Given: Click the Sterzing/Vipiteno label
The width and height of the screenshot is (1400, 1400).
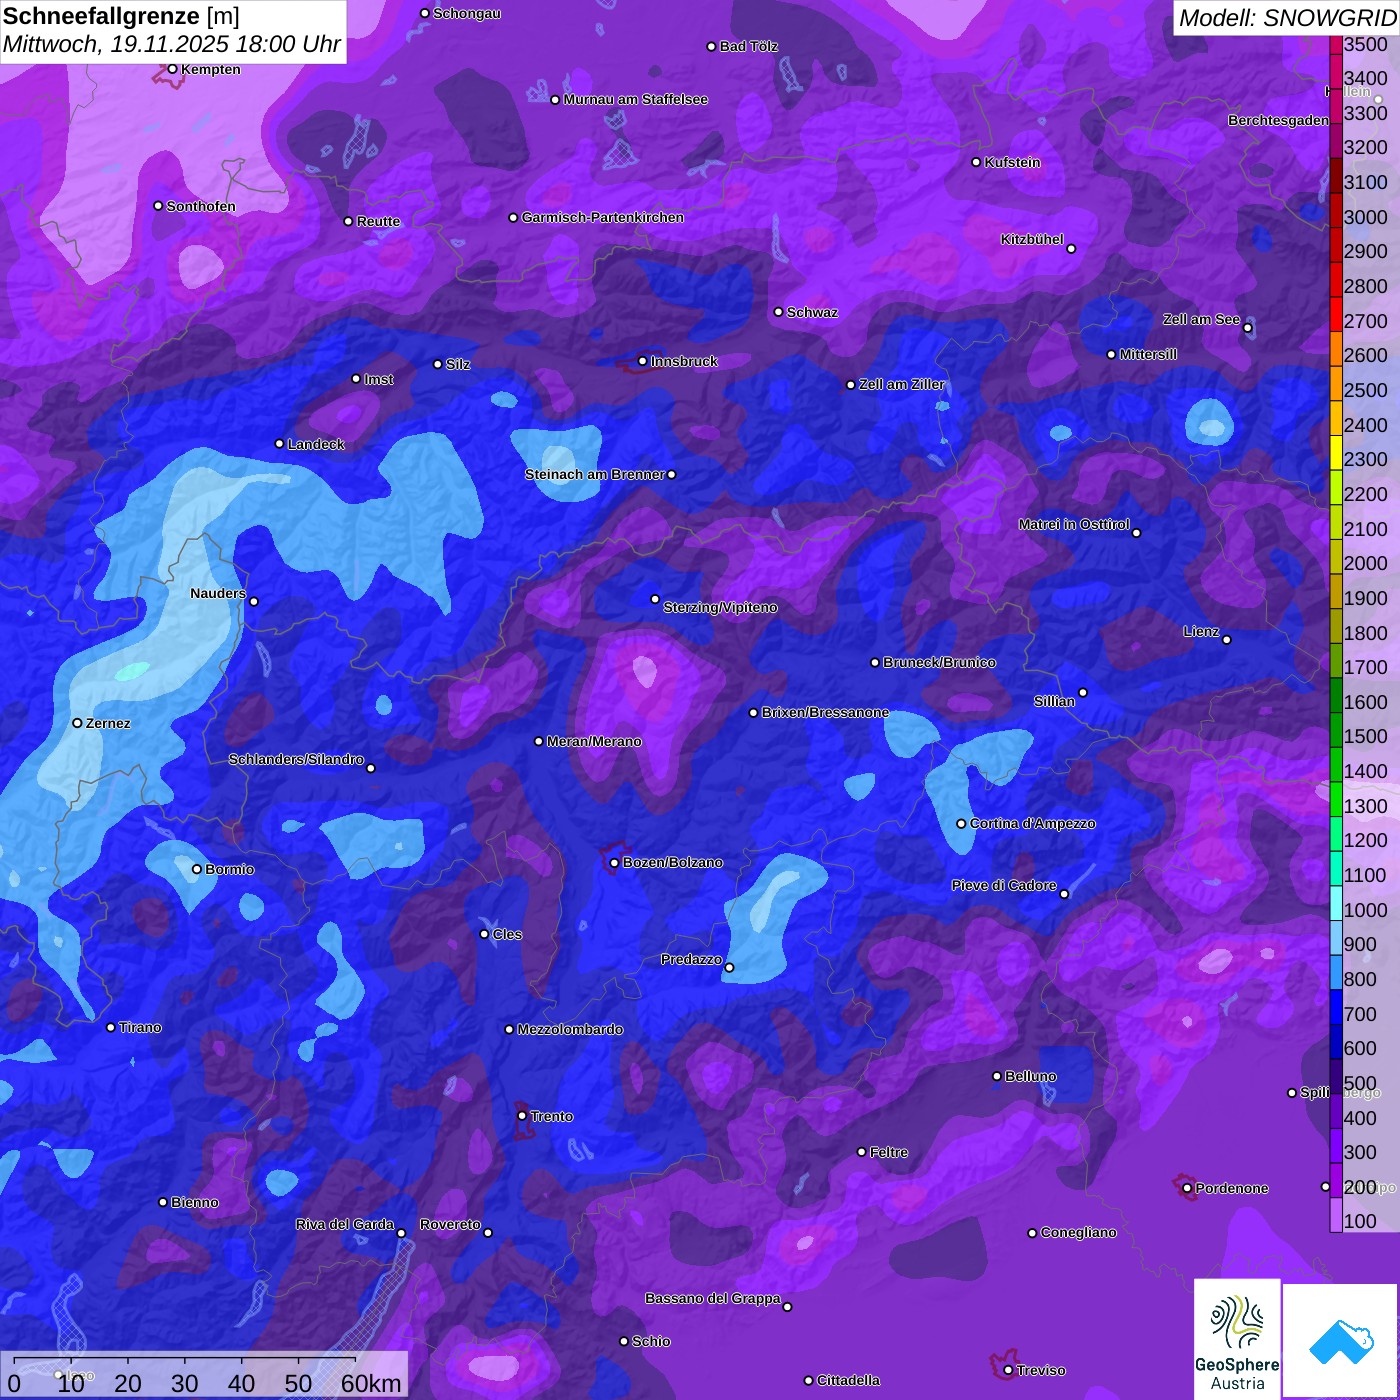Looking at the screenshot, I should click(720, 607).
